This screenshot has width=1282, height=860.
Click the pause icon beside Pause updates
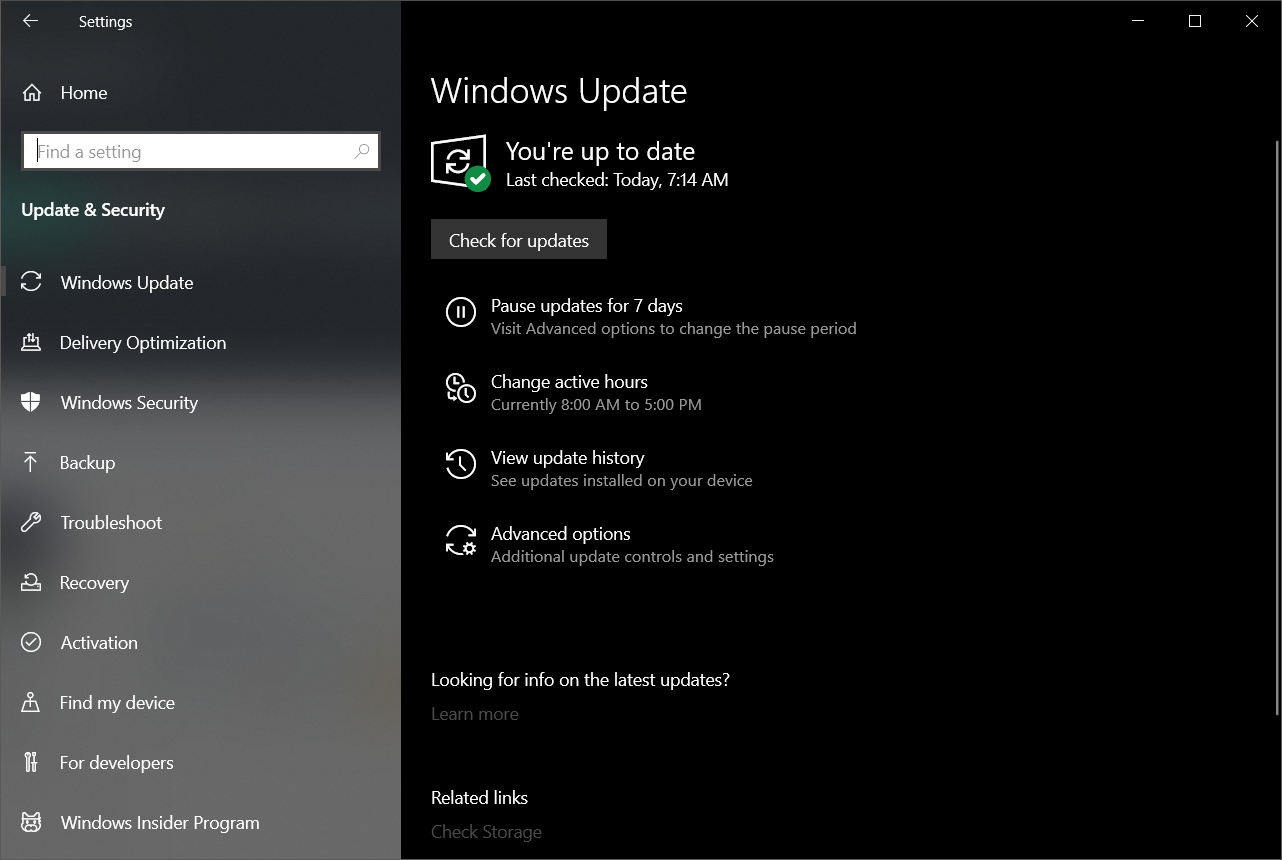[x=460, y=312]
